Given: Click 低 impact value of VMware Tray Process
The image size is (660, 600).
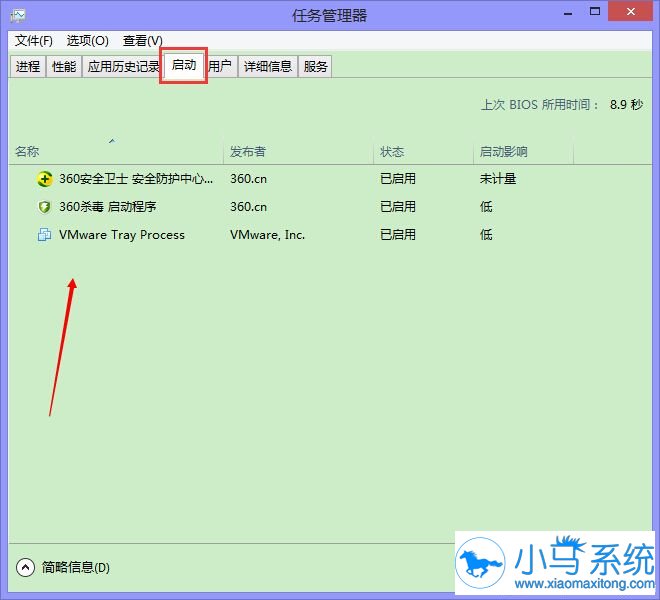Looking at the screenshot, I should pyautogui.click(x=486, y=235).
